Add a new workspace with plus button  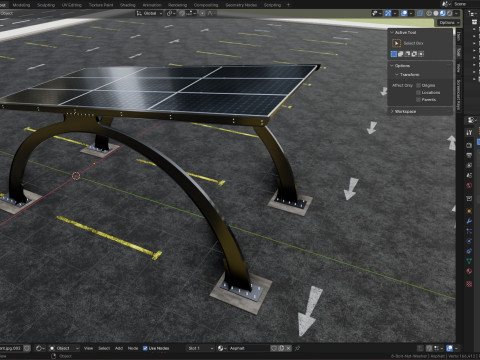coord(288,5)
